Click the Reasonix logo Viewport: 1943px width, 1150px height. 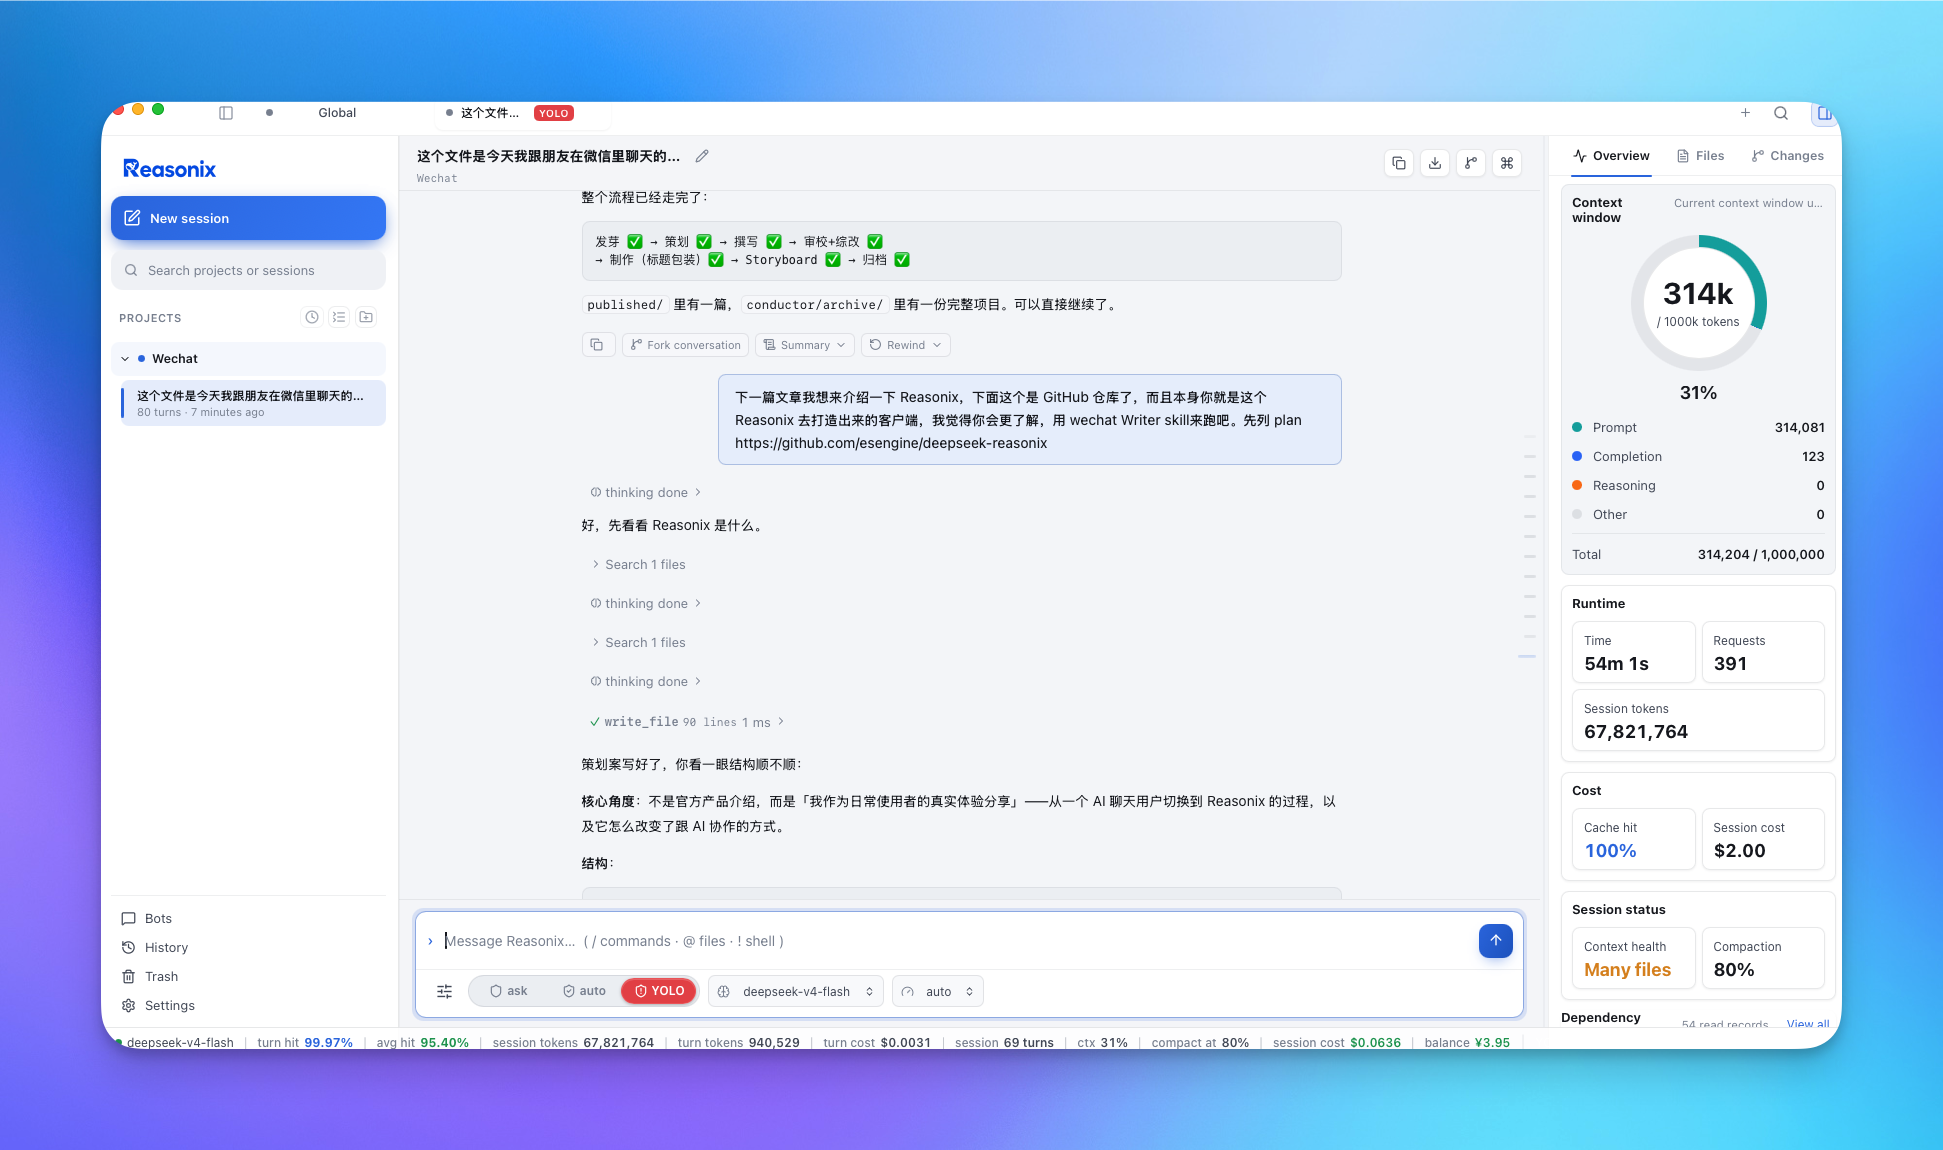point(169,169)
